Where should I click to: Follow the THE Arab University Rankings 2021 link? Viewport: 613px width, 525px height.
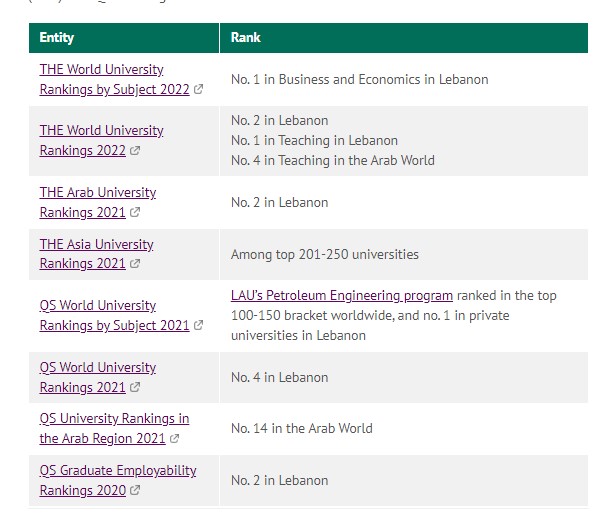pos(97,202)
